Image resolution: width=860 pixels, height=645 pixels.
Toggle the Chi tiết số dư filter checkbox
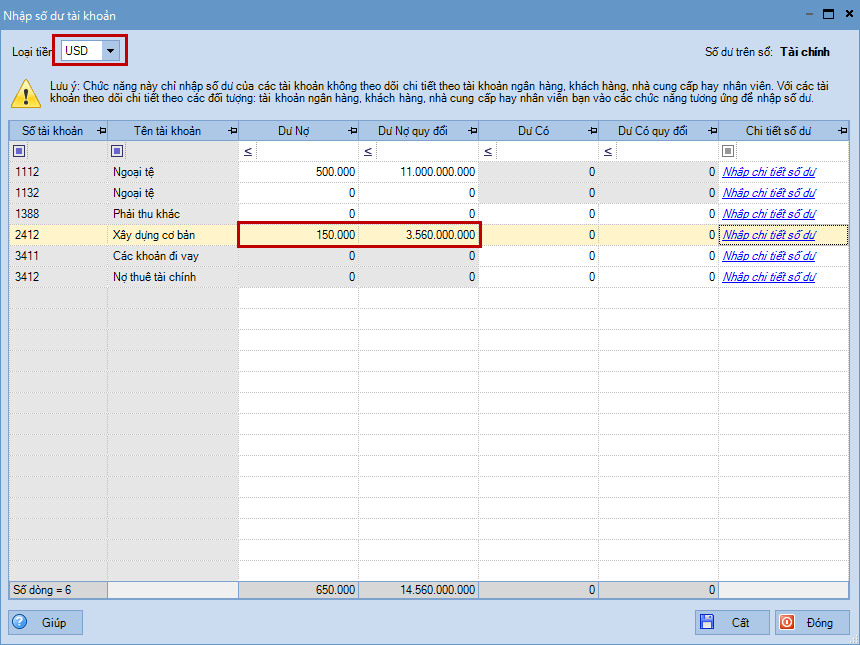pyautogui.click(x=728, y=151)
